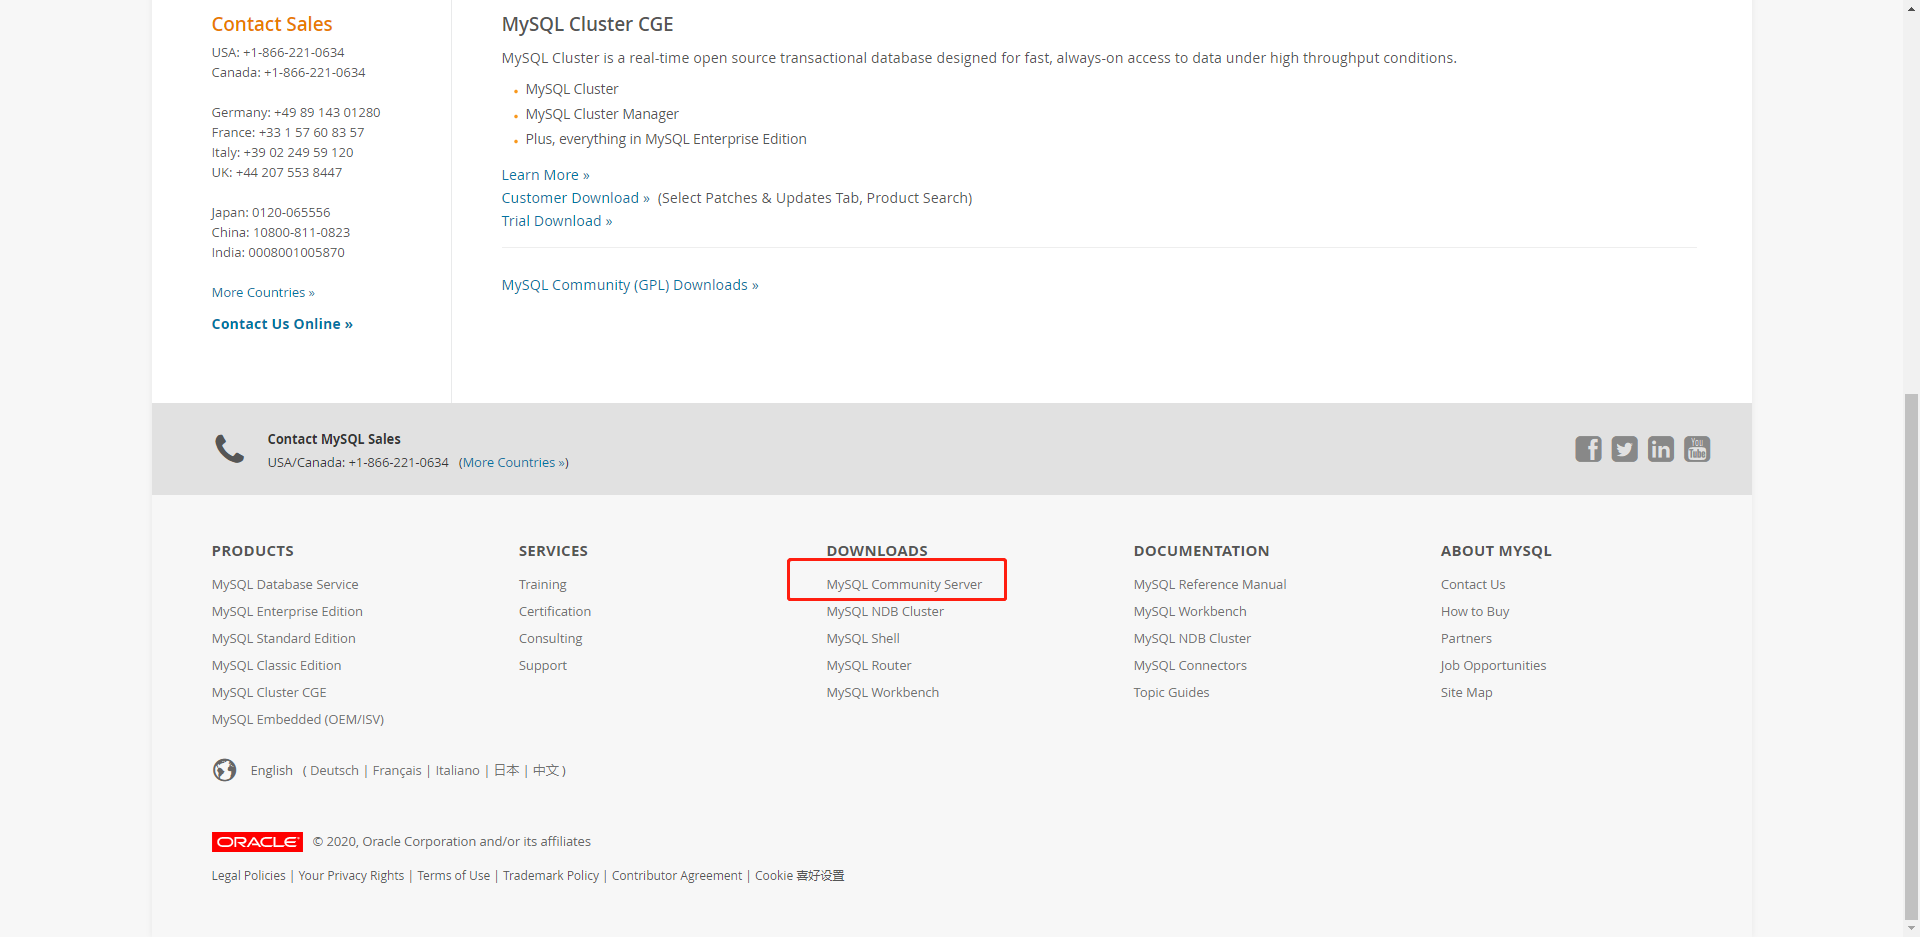
Task: Click MySQL Router download link
Action: (869, 666)
